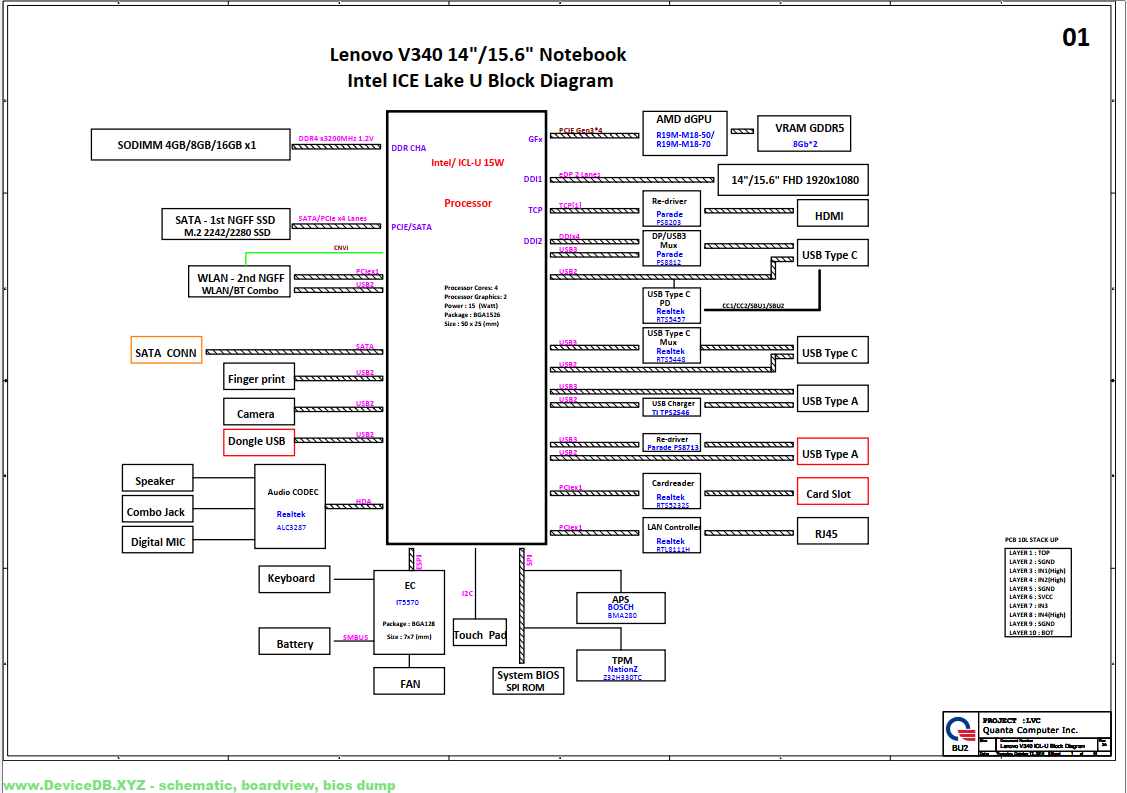Click the "I2C" label above Touch Pad
1127x793 pixels.
(x=467, y=594)
